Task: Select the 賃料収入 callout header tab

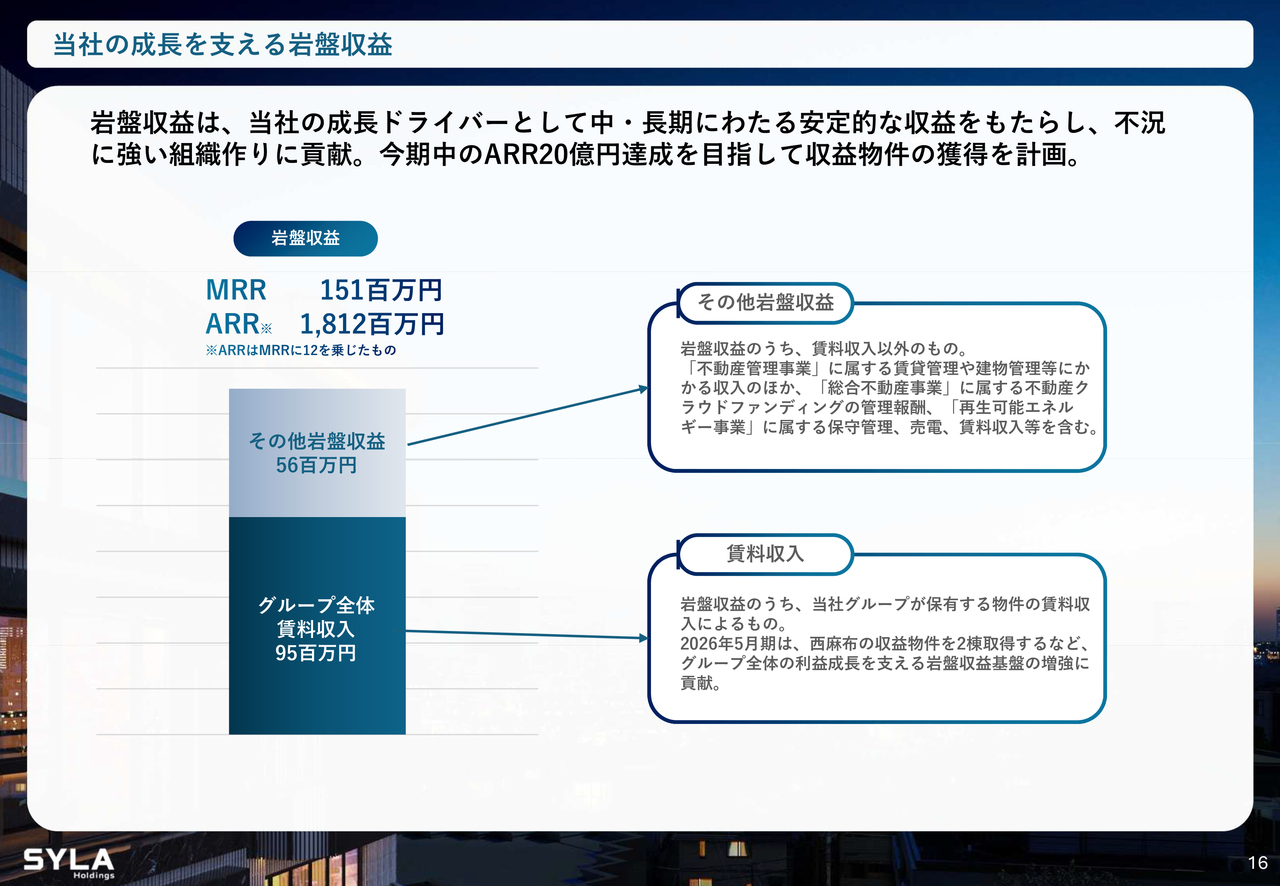Action: [765, 553]
